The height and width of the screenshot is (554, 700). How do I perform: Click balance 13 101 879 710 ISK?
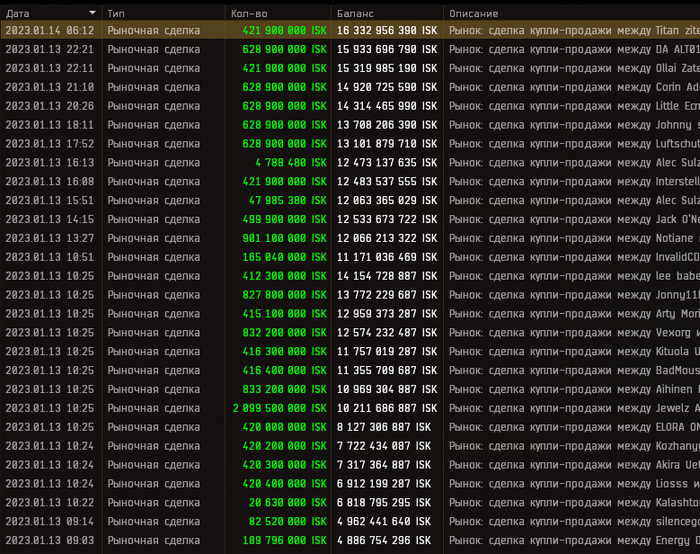[387, 144]
